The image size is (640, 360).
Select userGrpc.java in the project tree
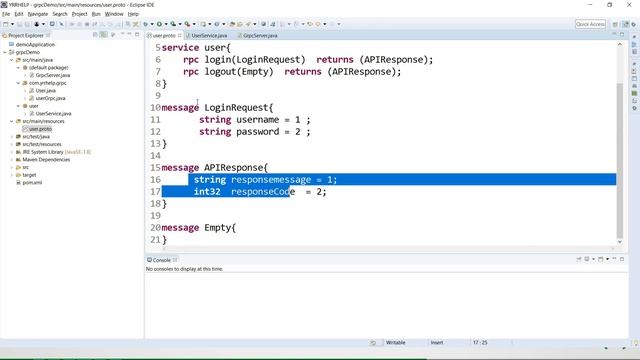tap(50, 98)
